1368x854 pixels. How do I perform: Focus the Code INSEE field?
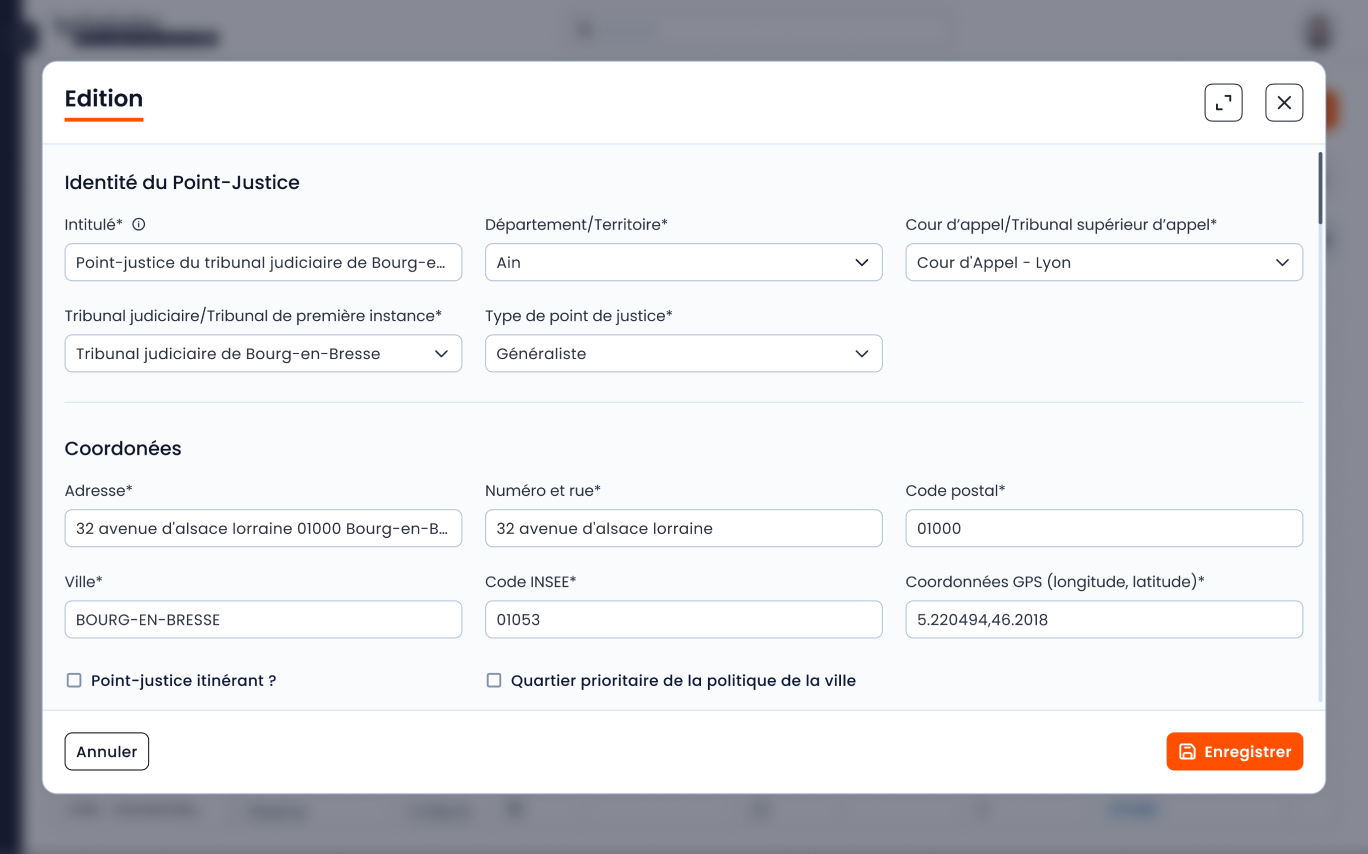683,620
